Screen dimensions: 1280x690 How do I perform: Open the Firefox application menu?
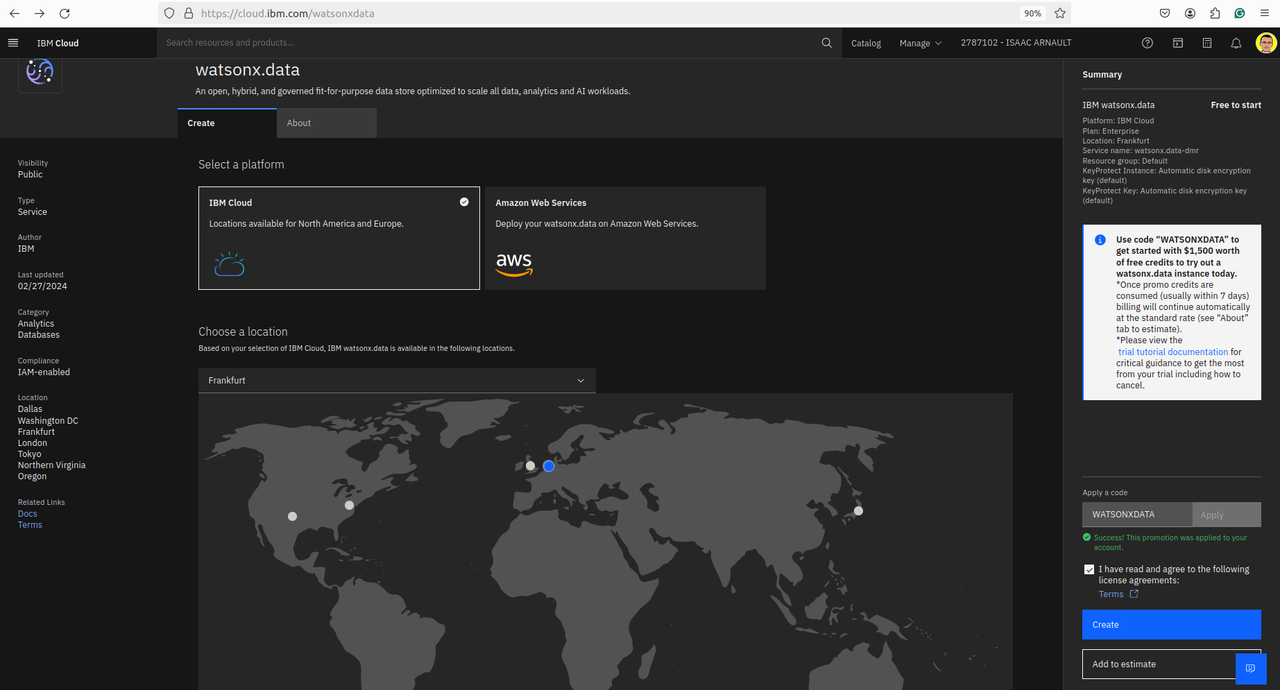click(x=1265, y=13)
